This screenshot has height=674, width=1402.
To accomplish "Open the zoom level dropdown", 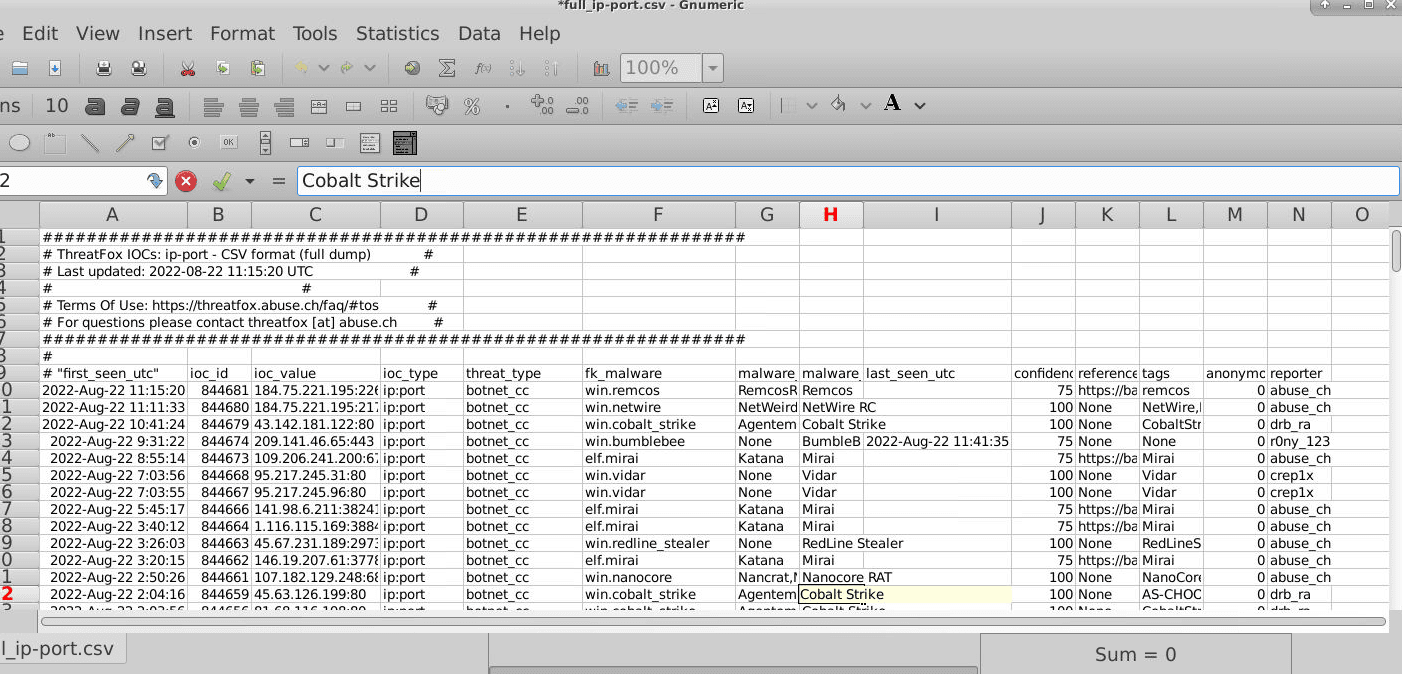I will click(x=712, y=68).
